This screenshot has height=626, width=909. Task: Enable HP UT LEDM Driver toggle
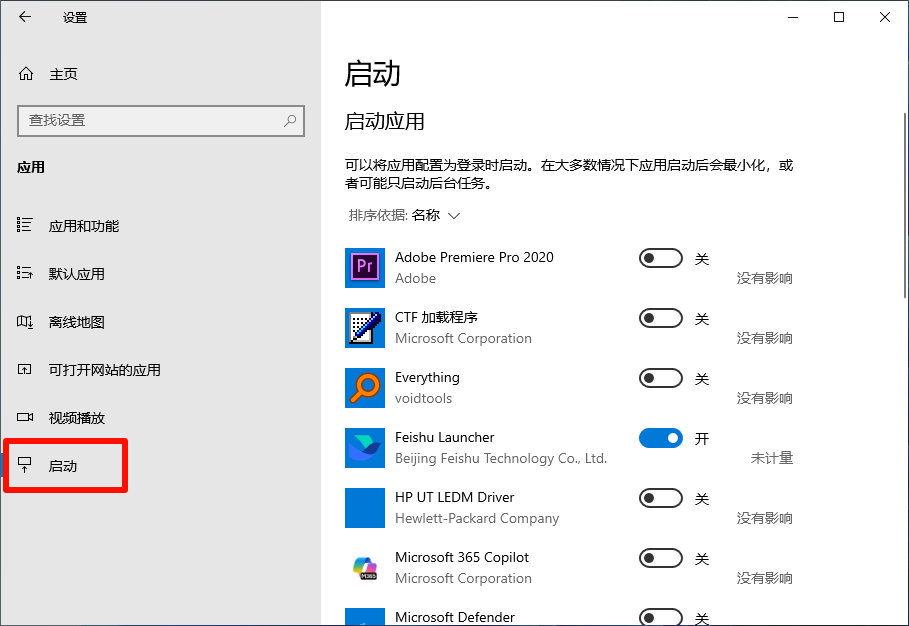pyautogui.click(x=661, y=498)
